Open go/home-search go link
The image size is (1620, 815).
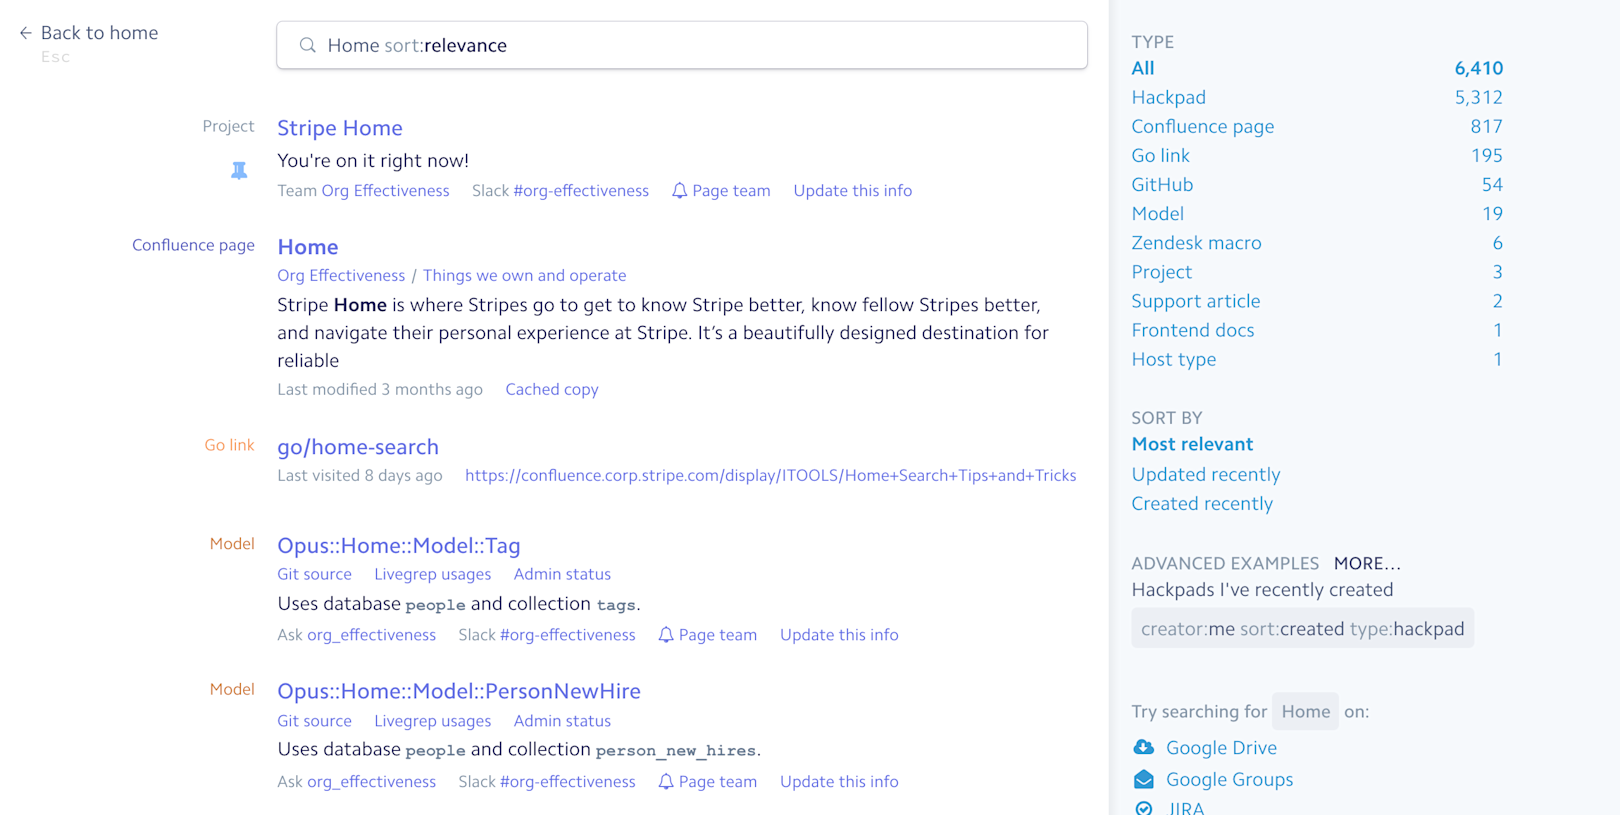(358, 447)
